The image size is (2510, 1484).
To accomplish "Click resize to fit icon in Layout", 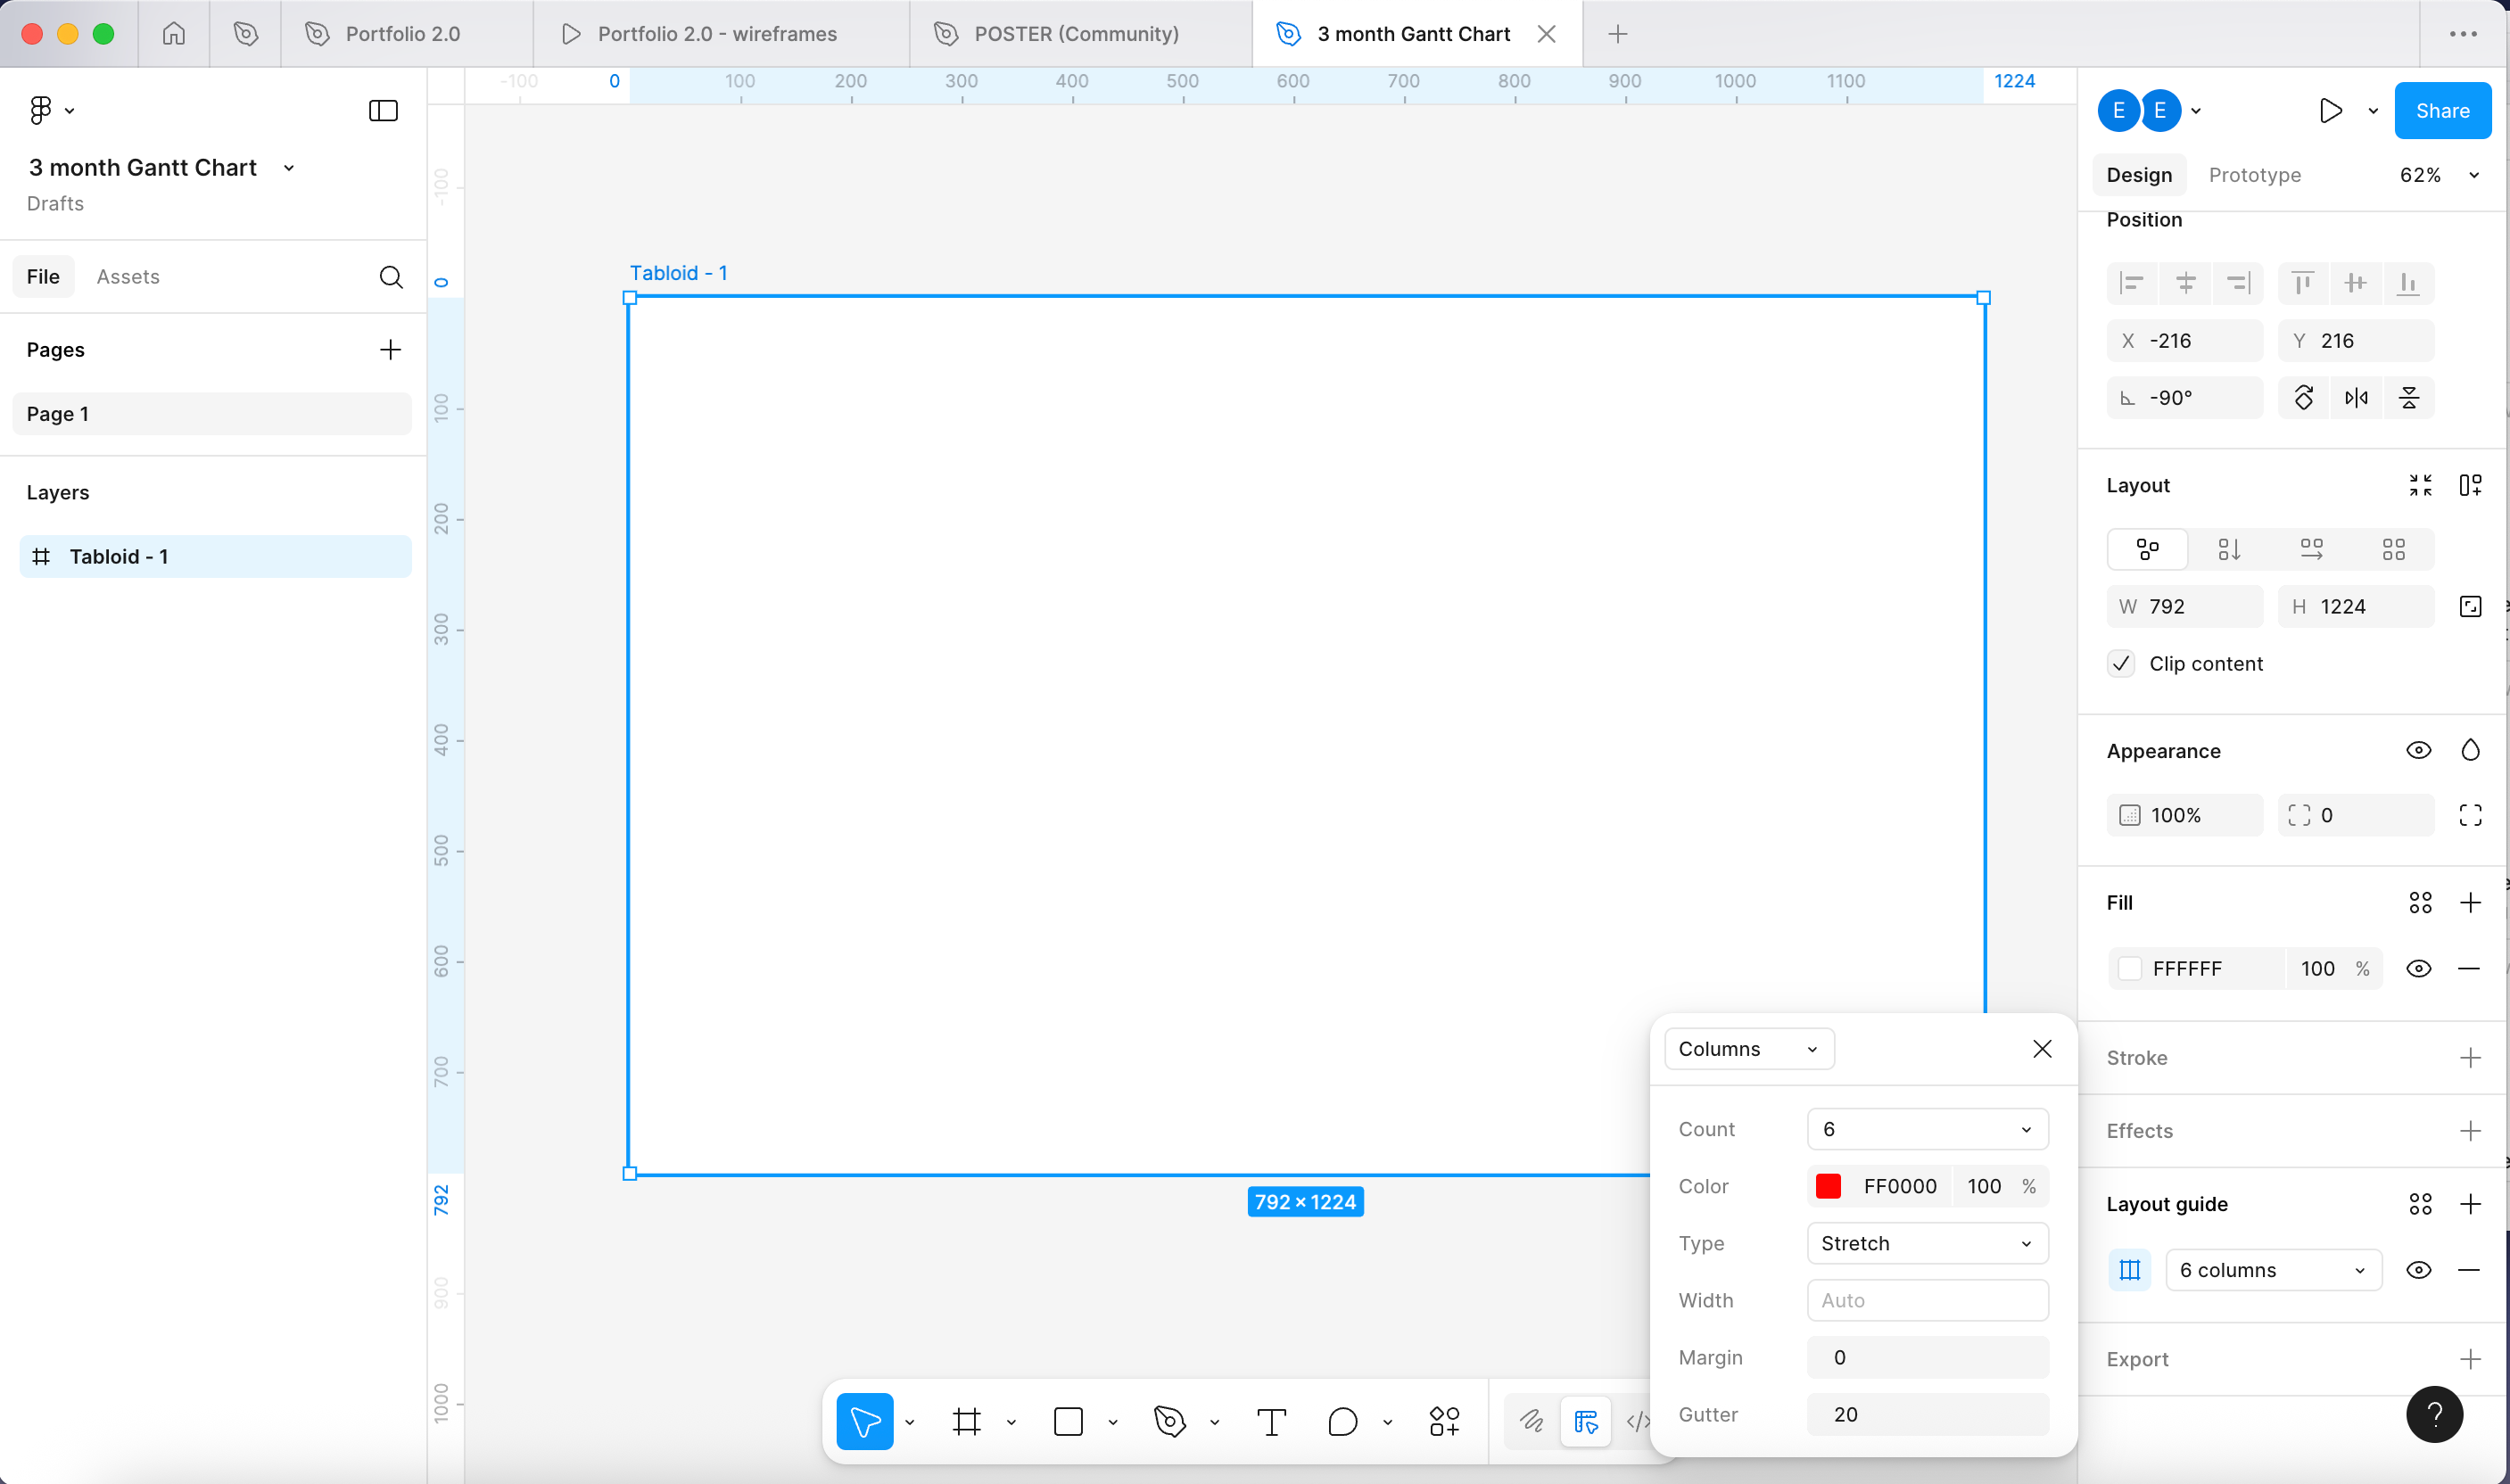I will 2420,485.
